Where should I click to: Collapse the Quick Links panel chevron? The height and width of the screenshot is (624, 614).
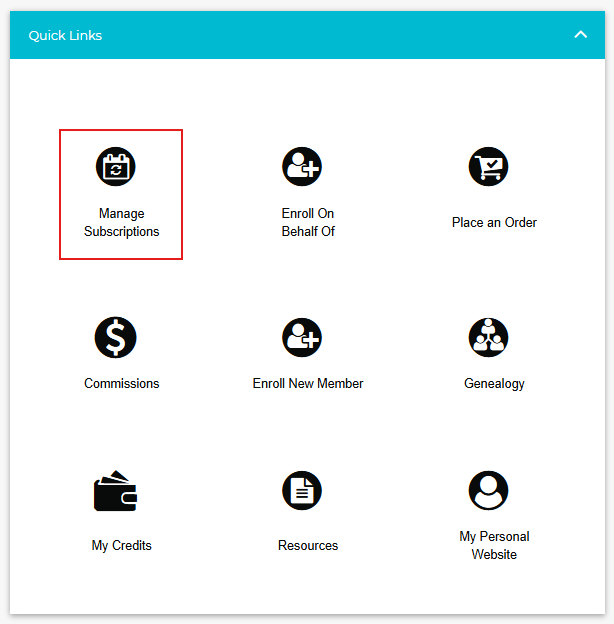(581, 35)
